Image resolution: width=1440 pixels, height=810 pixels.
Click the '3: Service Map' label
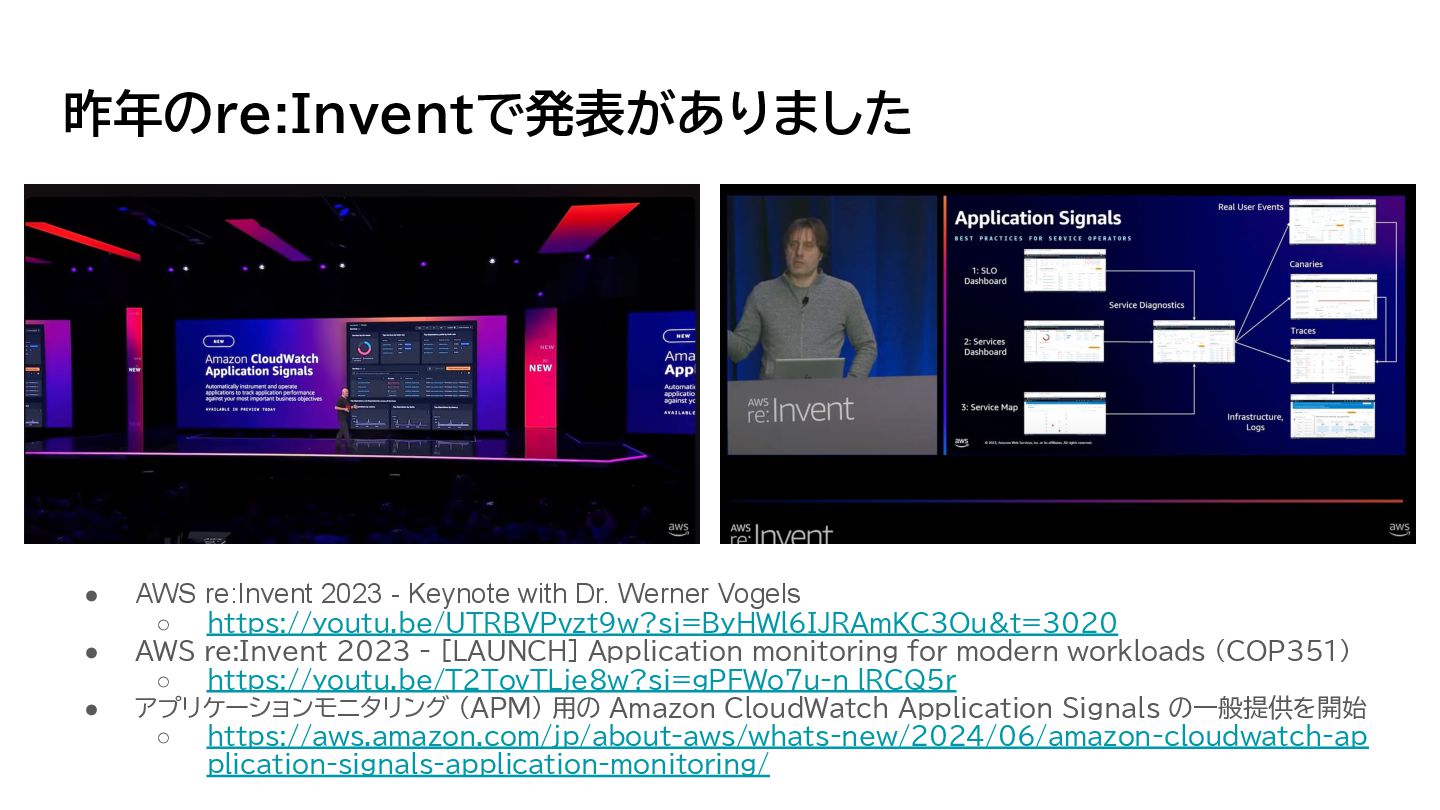988,407
